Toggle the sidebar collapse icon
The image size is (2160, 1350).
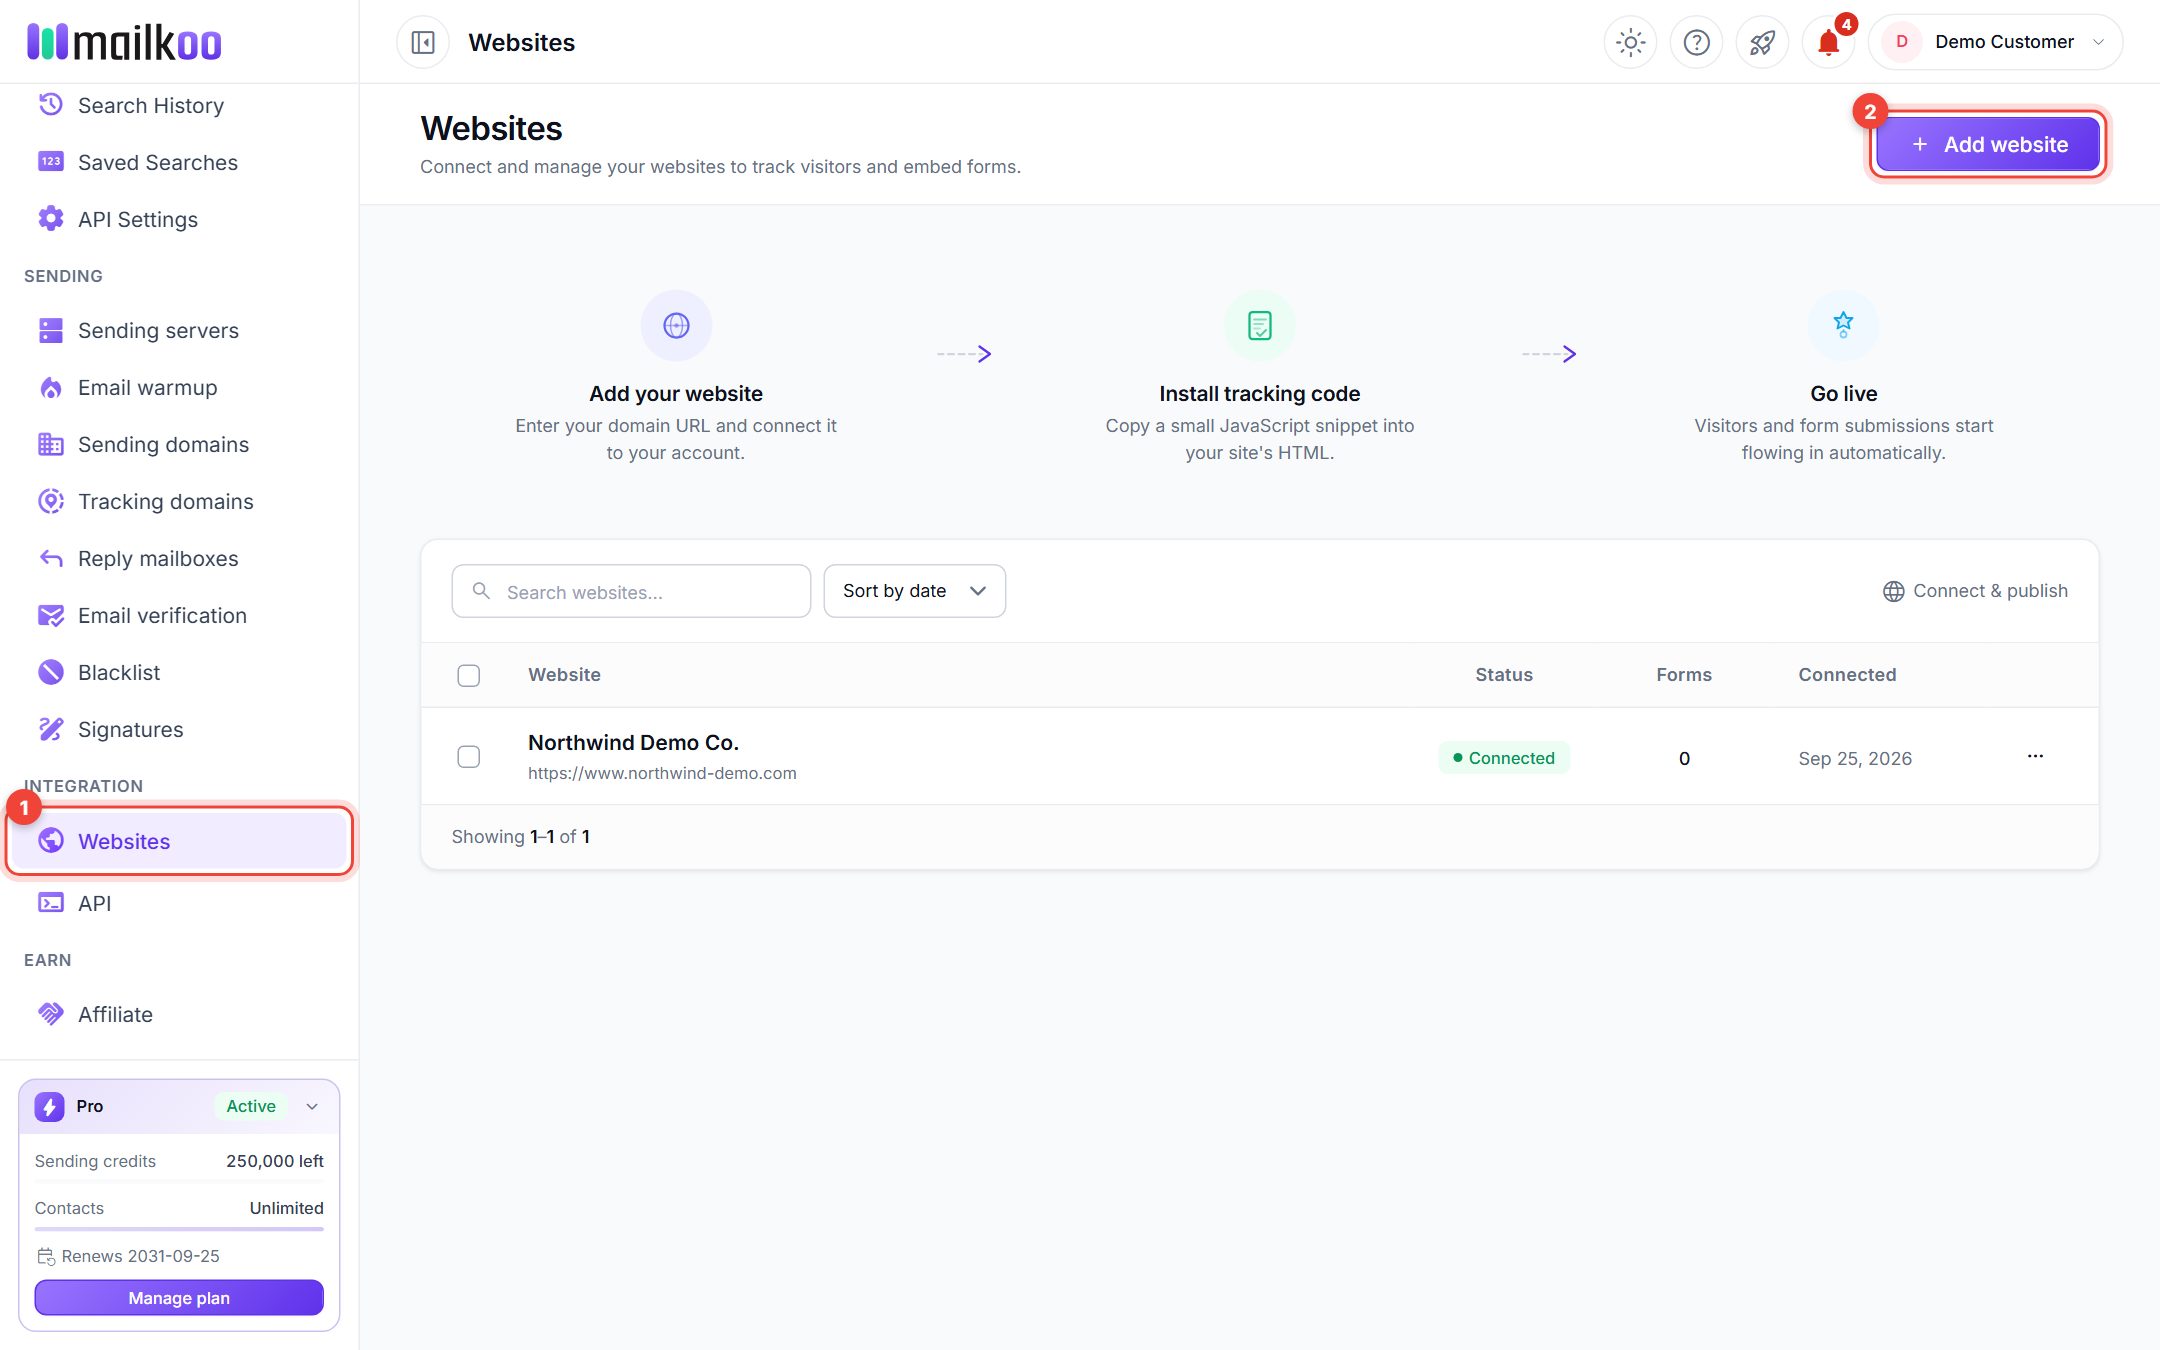coord(423,42)
